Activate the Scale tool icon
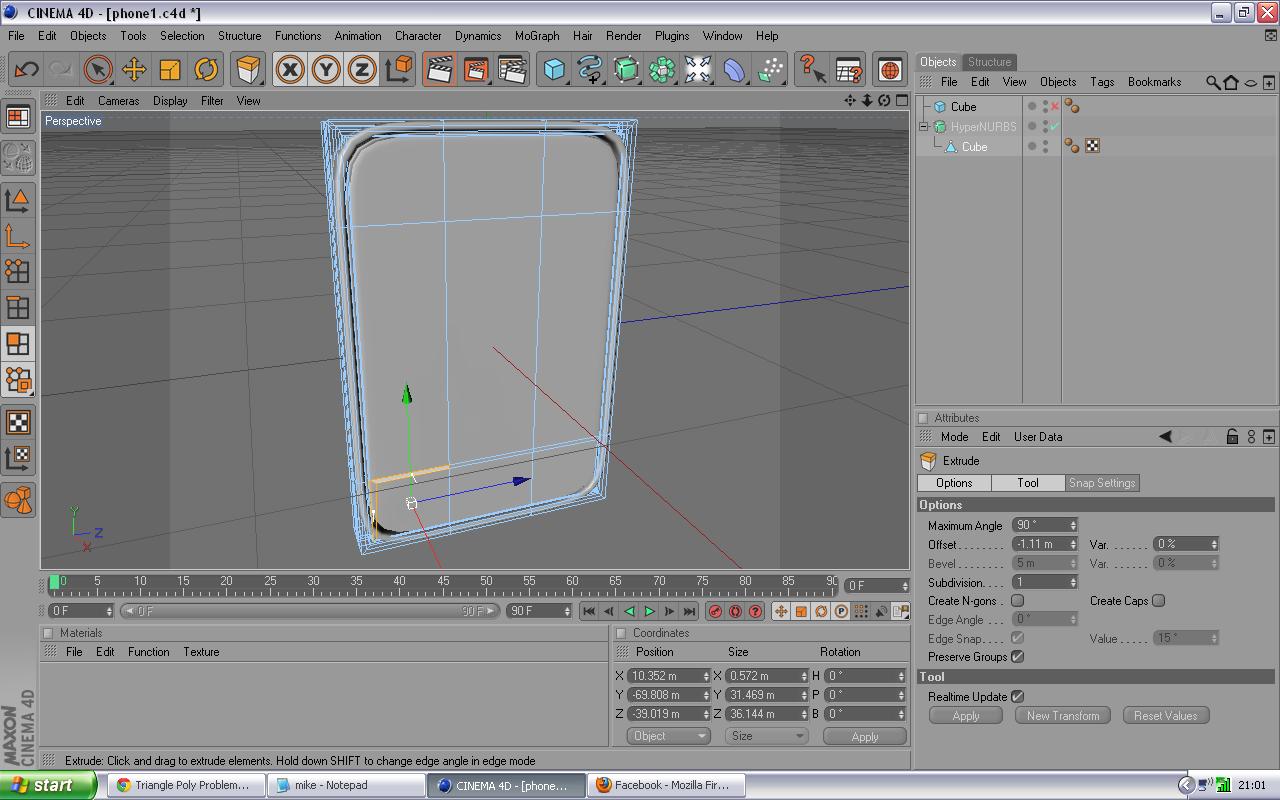Viewport: 1280px width, 800px height. [170, 69]
